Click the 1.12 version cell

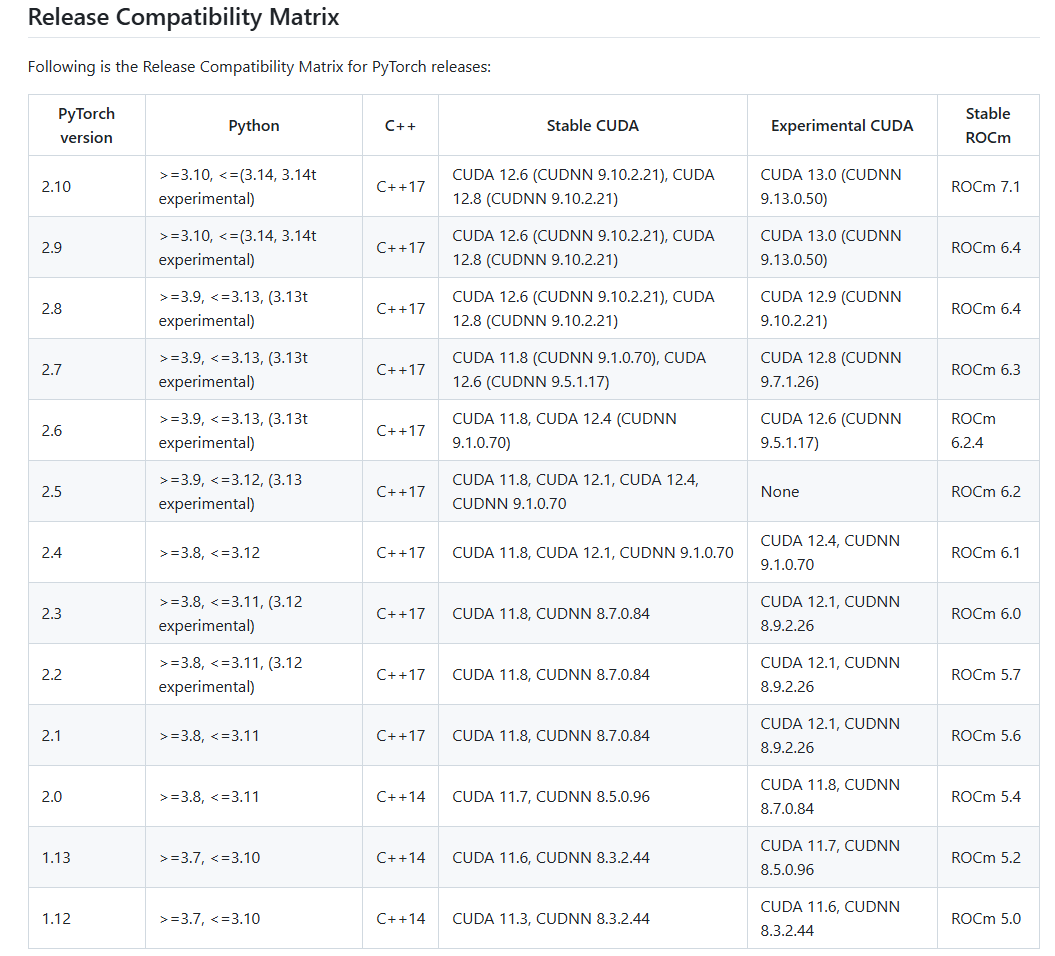(x=86, y=918)
